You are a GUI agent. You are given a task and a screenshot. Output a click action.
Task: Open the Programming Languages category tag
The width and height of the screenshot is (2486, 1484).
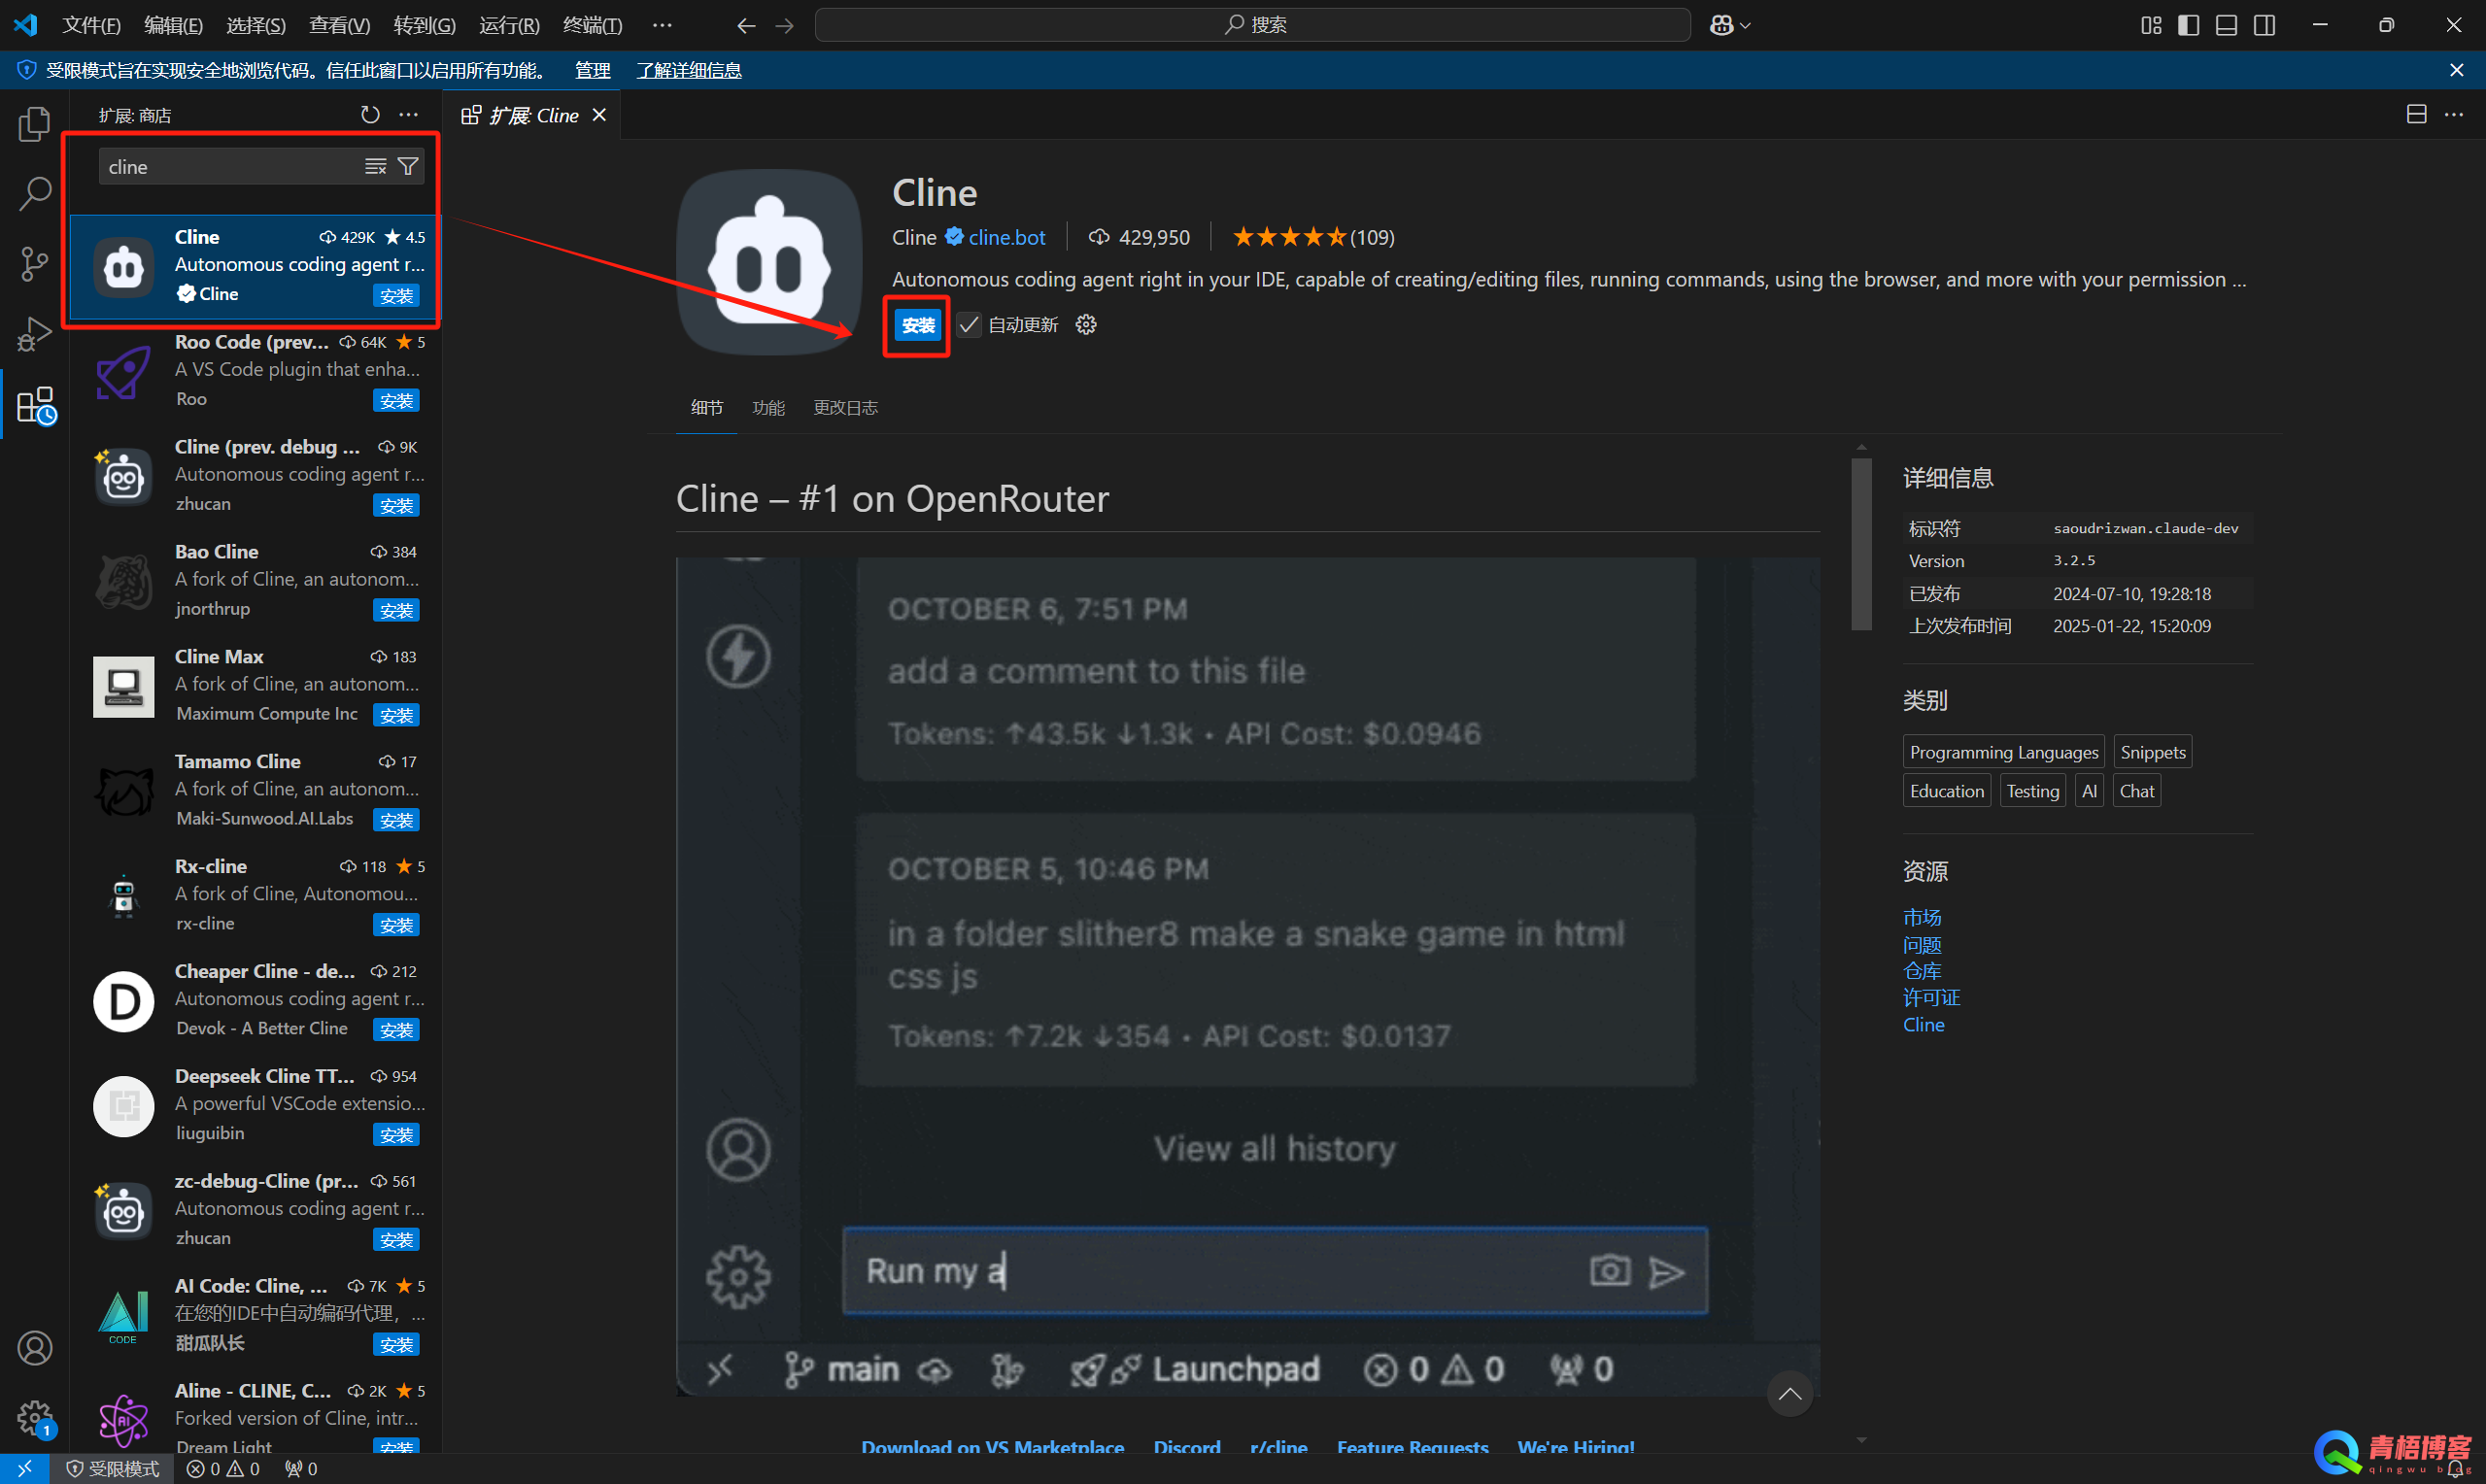click(2003, 752)
